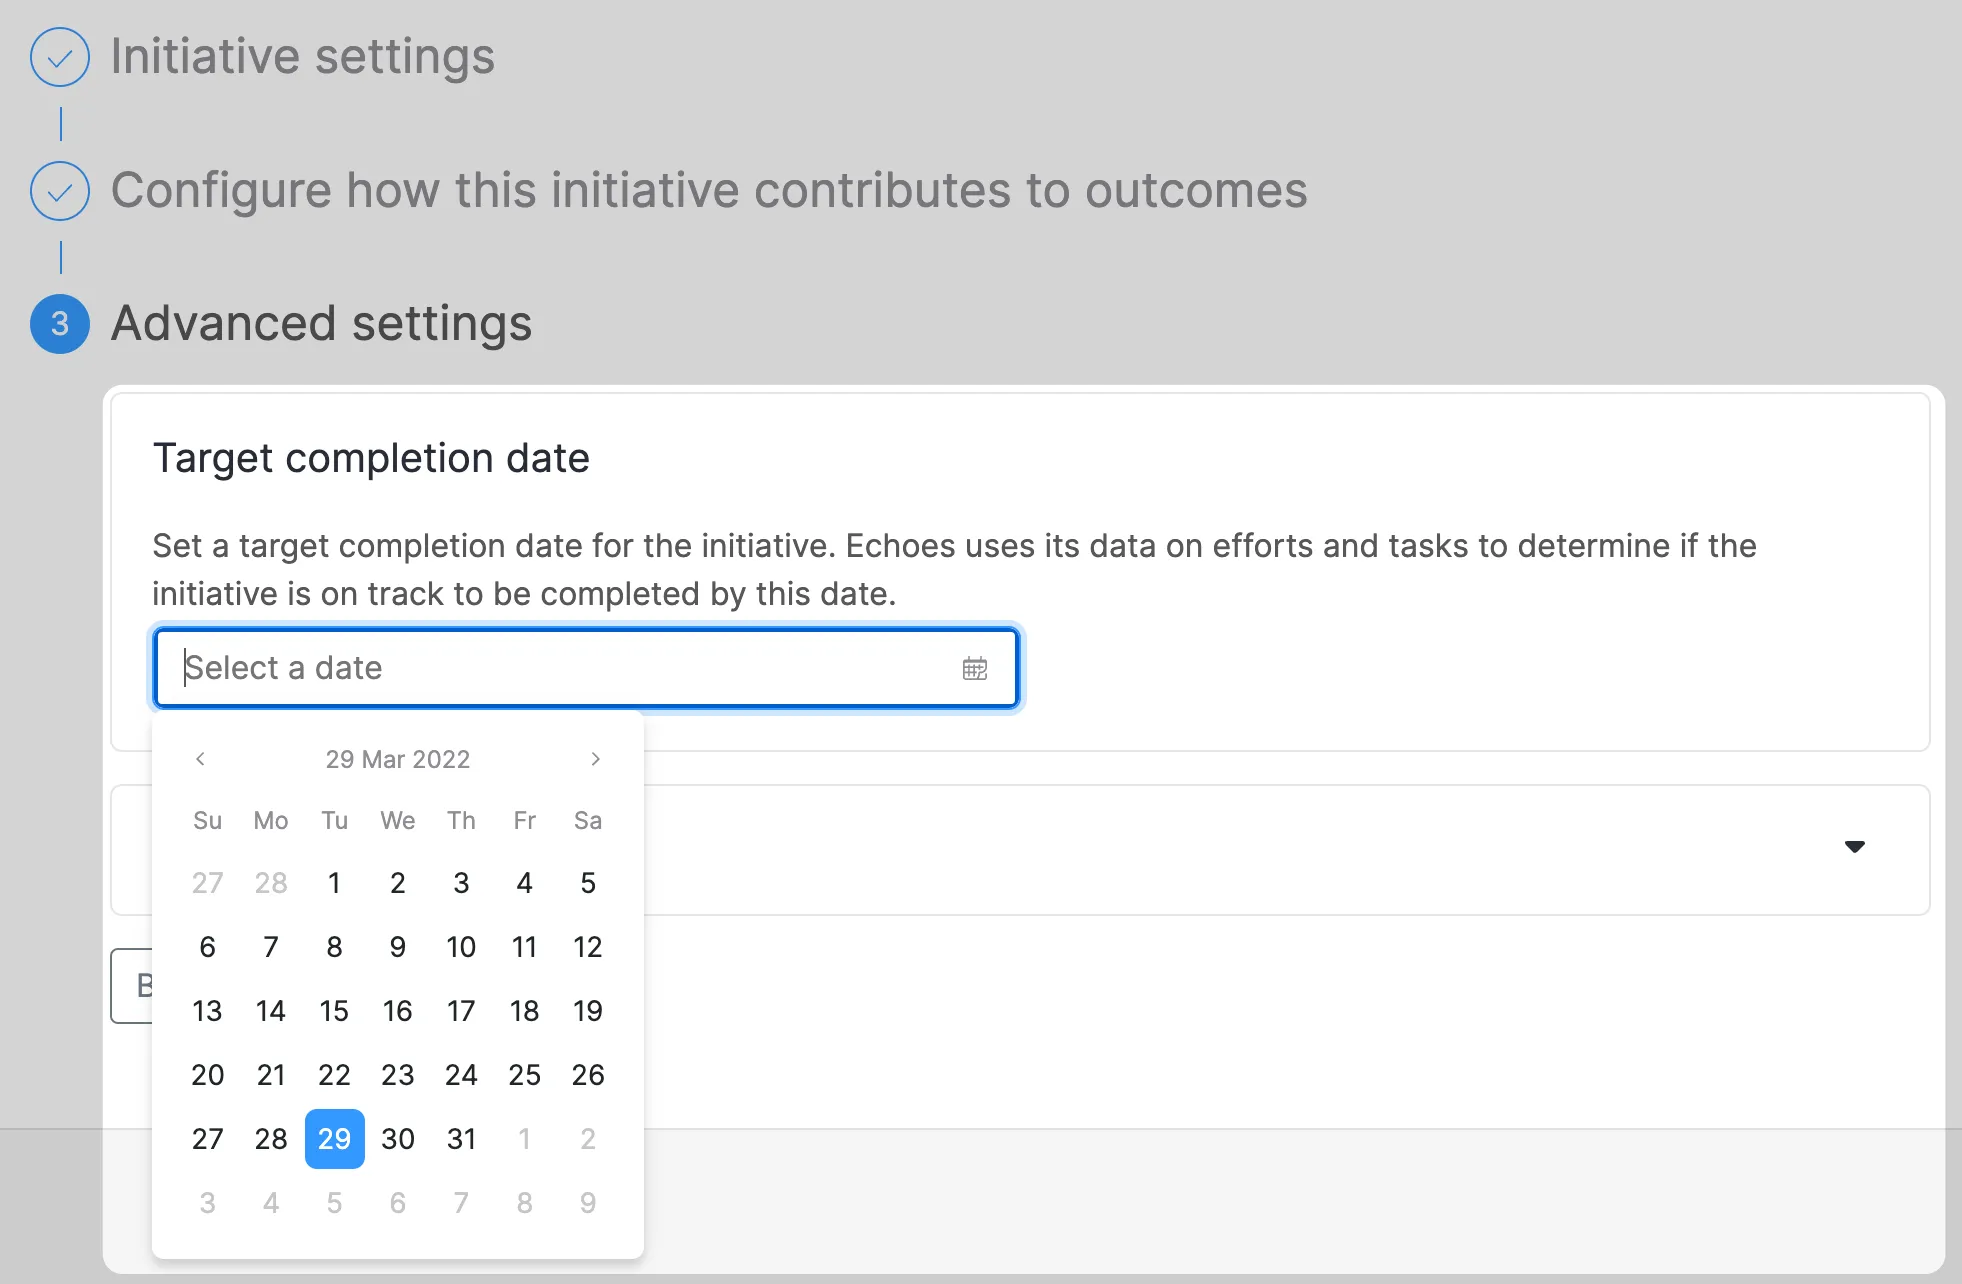Pick March 1 in the calendar
This screenshot has height=1284, width=1962.
click(x=334, y=883)
